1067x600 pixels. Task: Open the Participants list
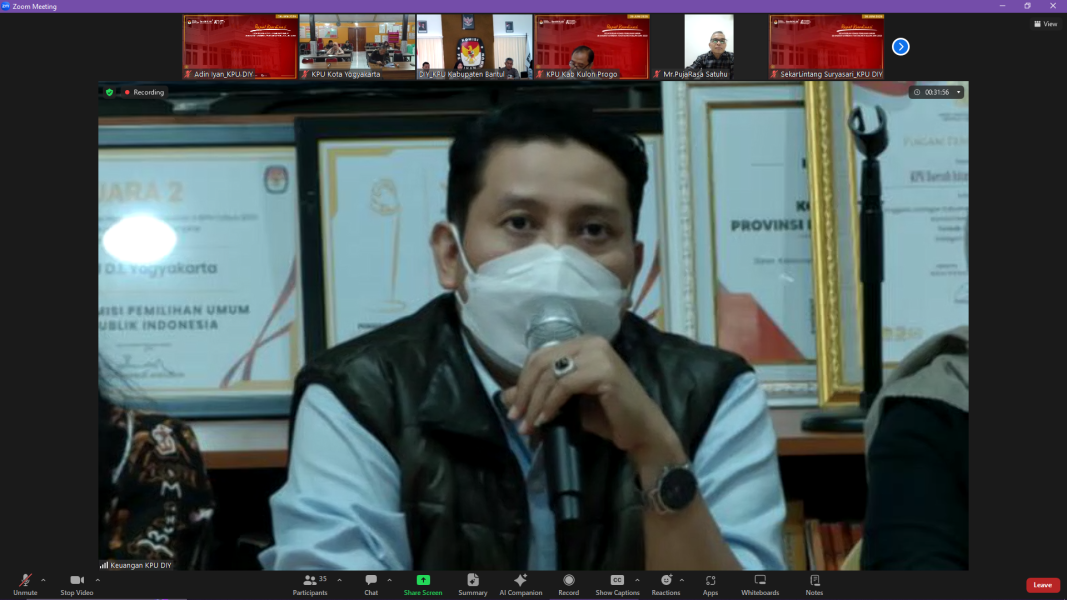(310, 584)
